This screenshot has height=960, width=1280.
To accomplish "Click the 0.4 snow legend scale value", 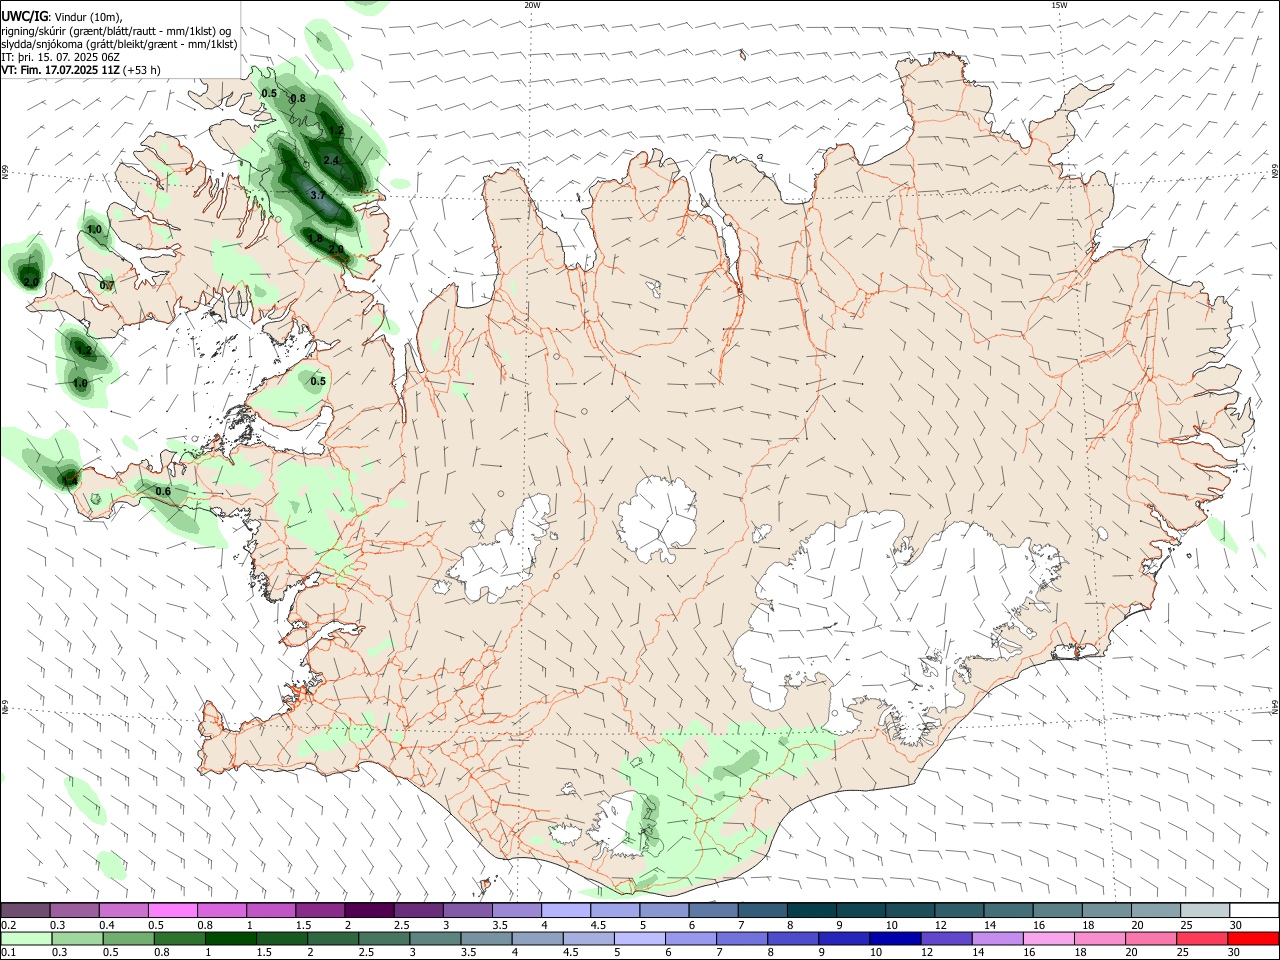I will coord(107,925).
